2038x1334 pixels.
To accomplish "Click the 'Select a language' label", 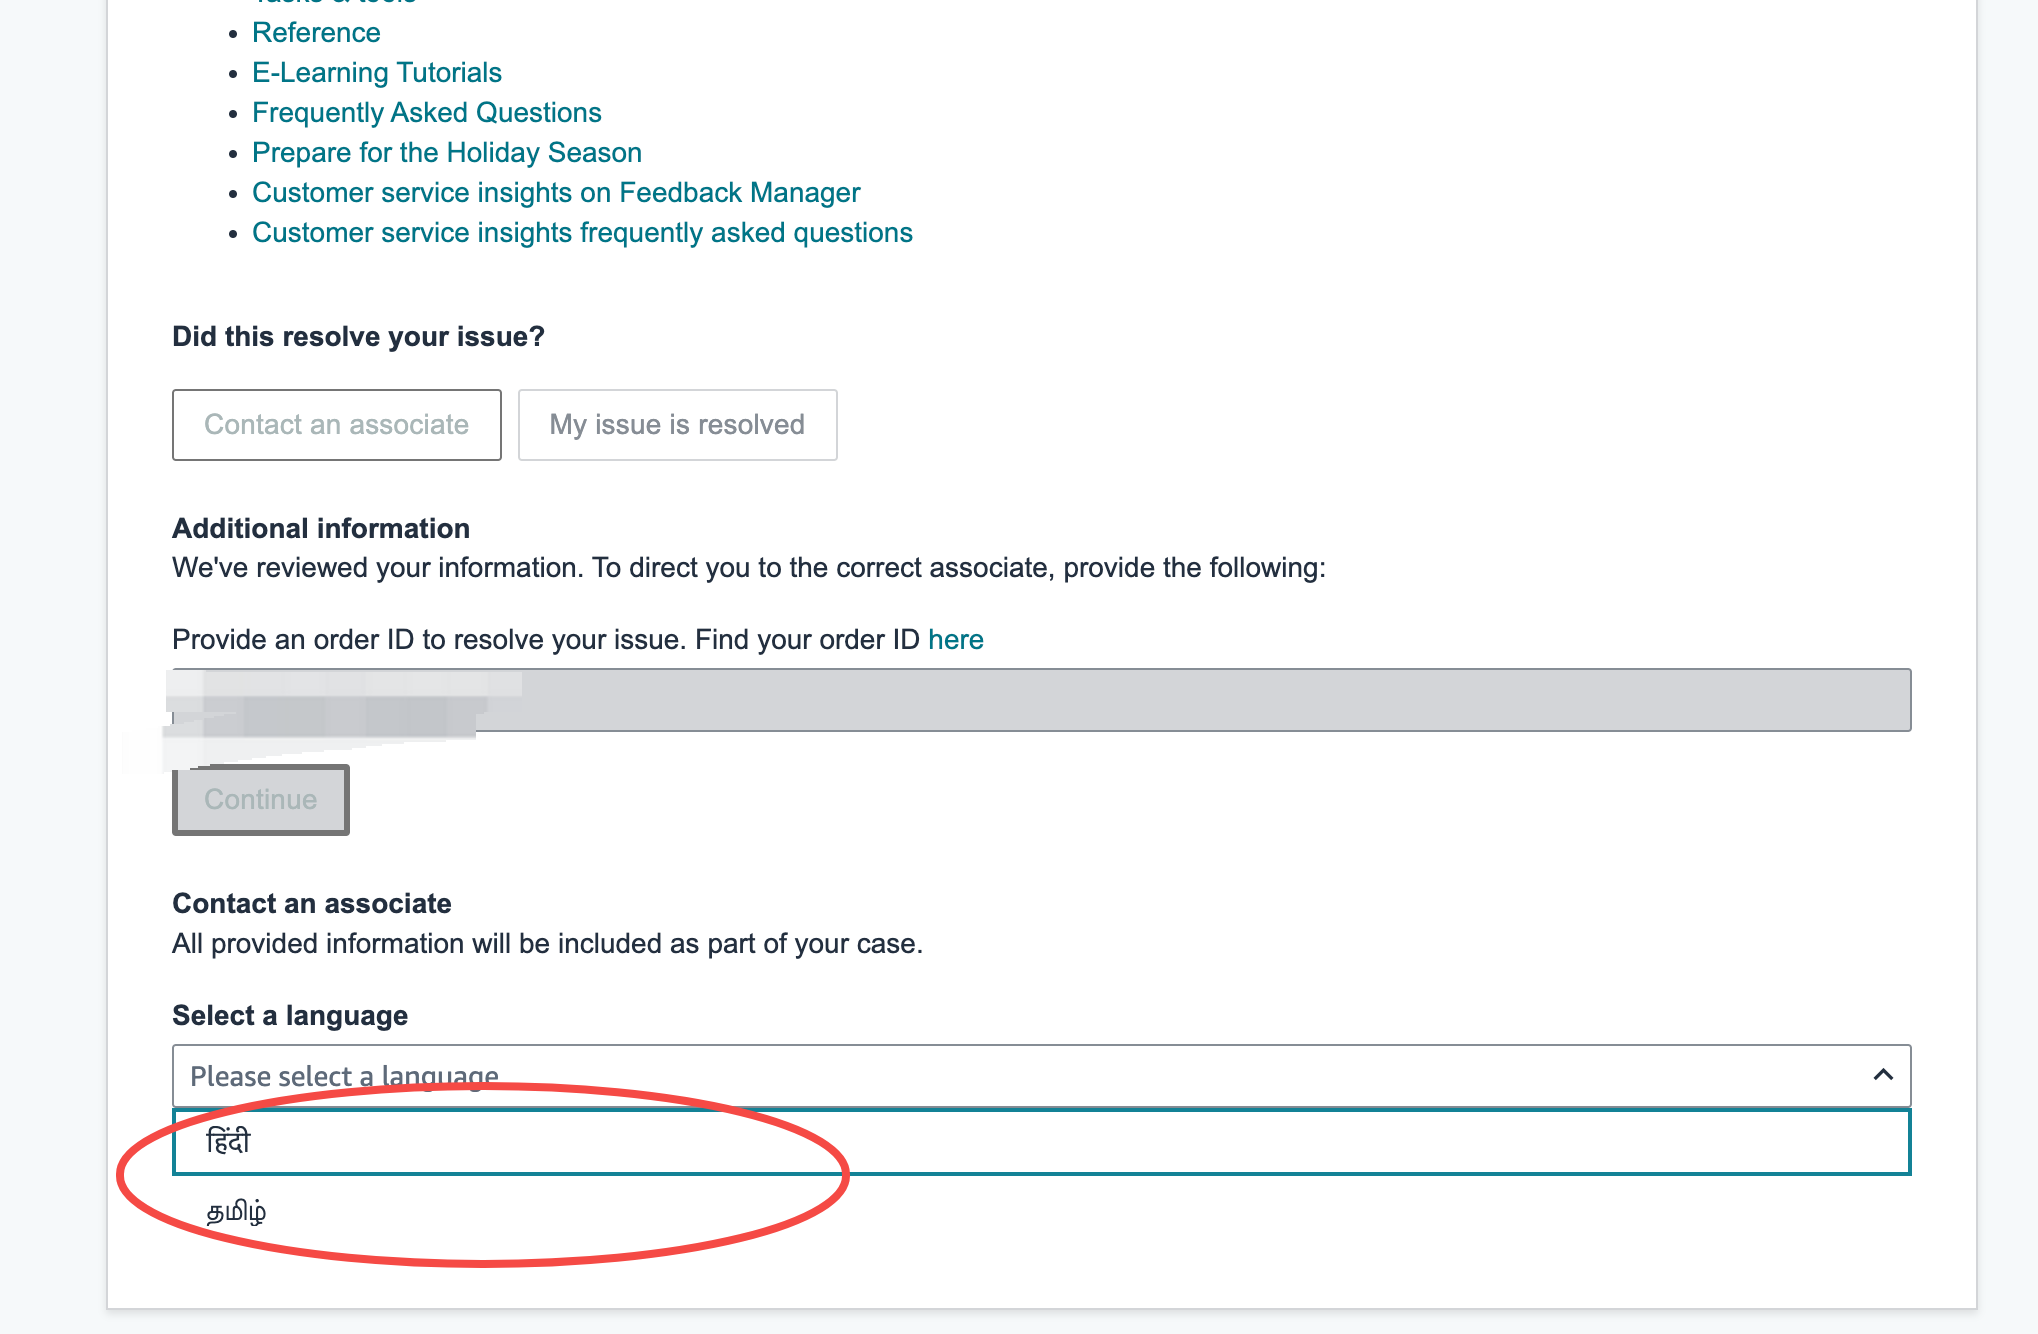I will (290, 1016).
